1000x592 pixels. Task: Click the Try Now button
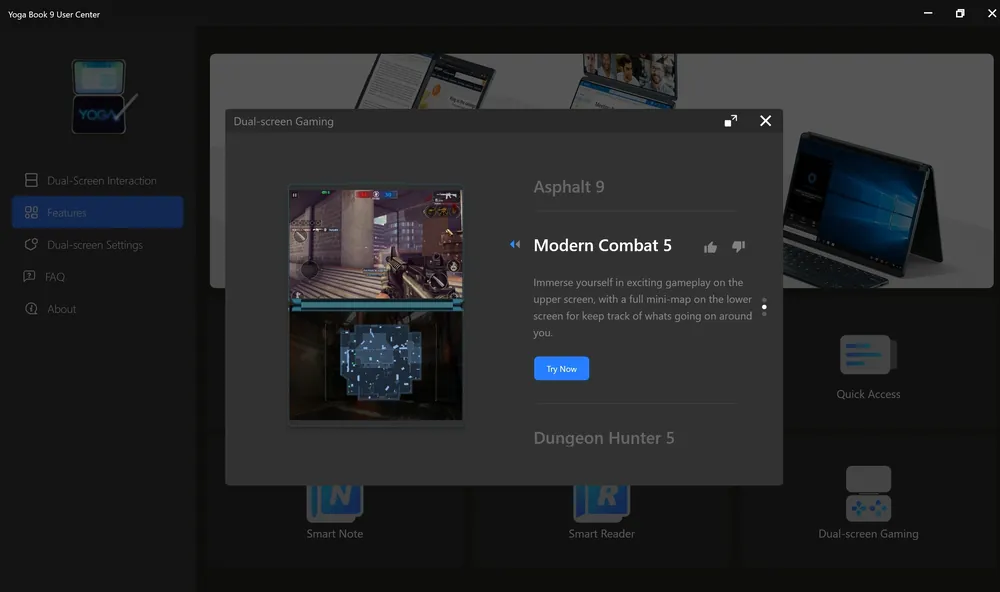click(561, 369)
